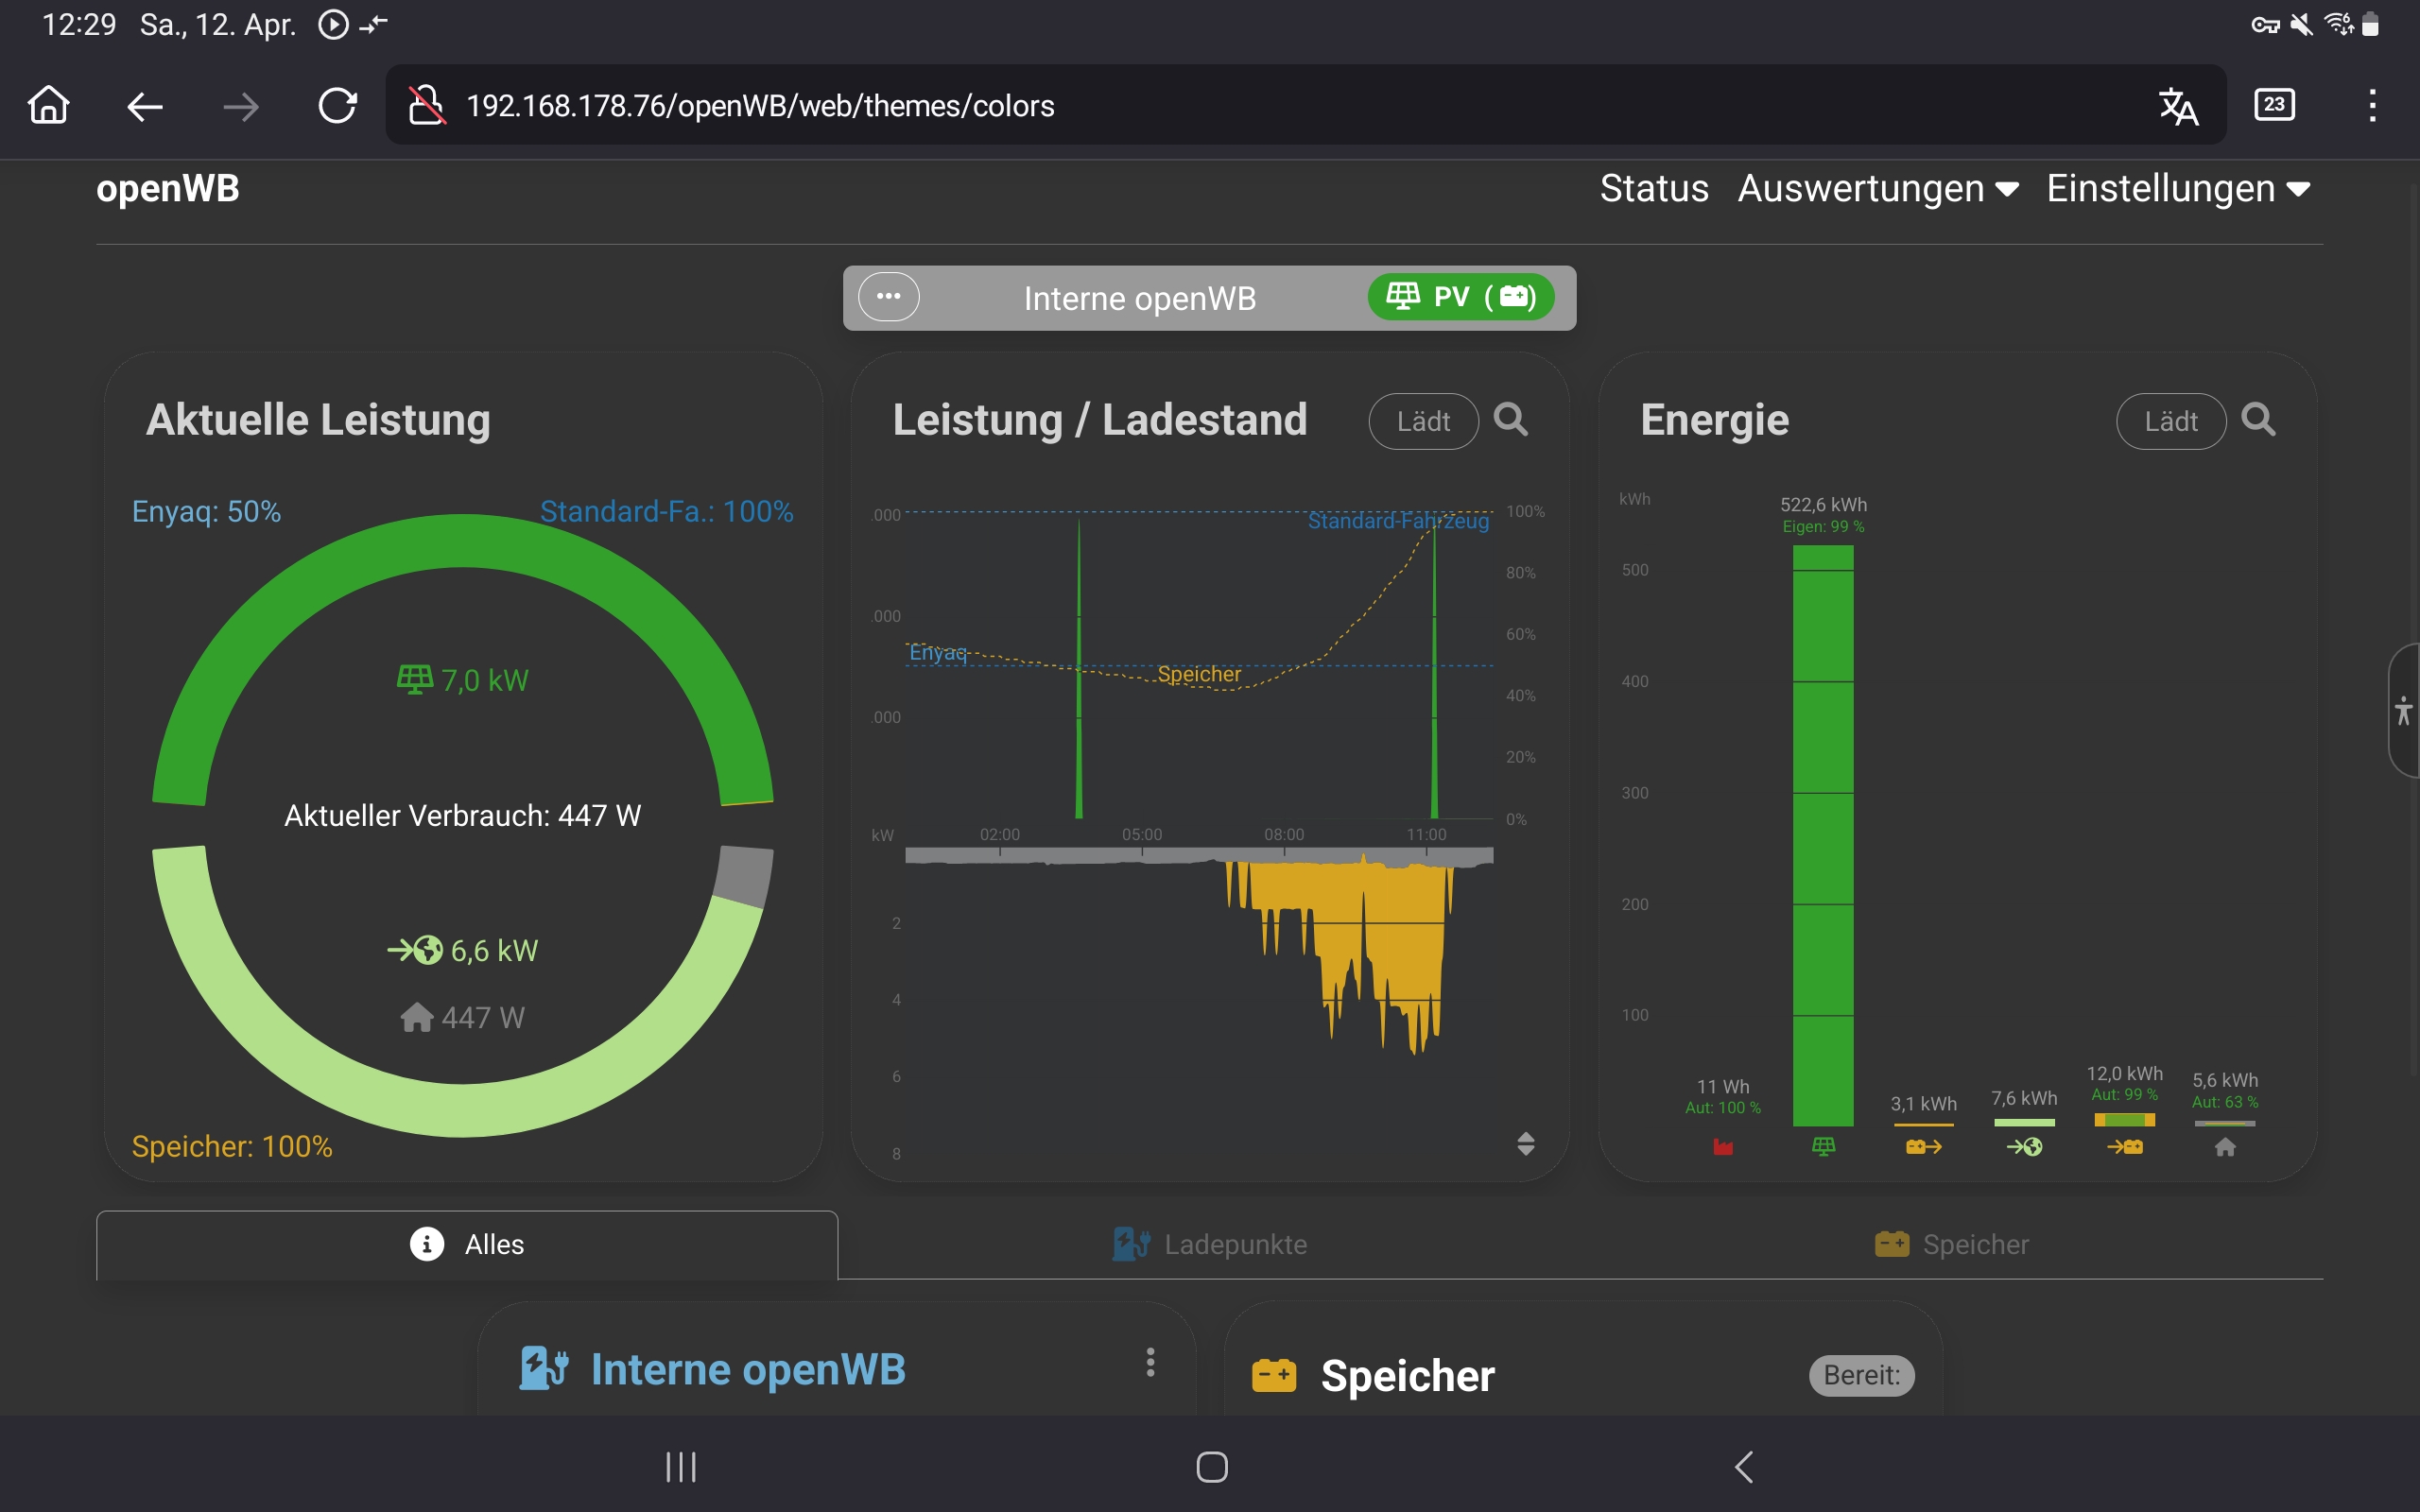Toggle Lädt button in Energie panel
The width and height of the screenshot is (2420, 1512).
(2170, 422)
